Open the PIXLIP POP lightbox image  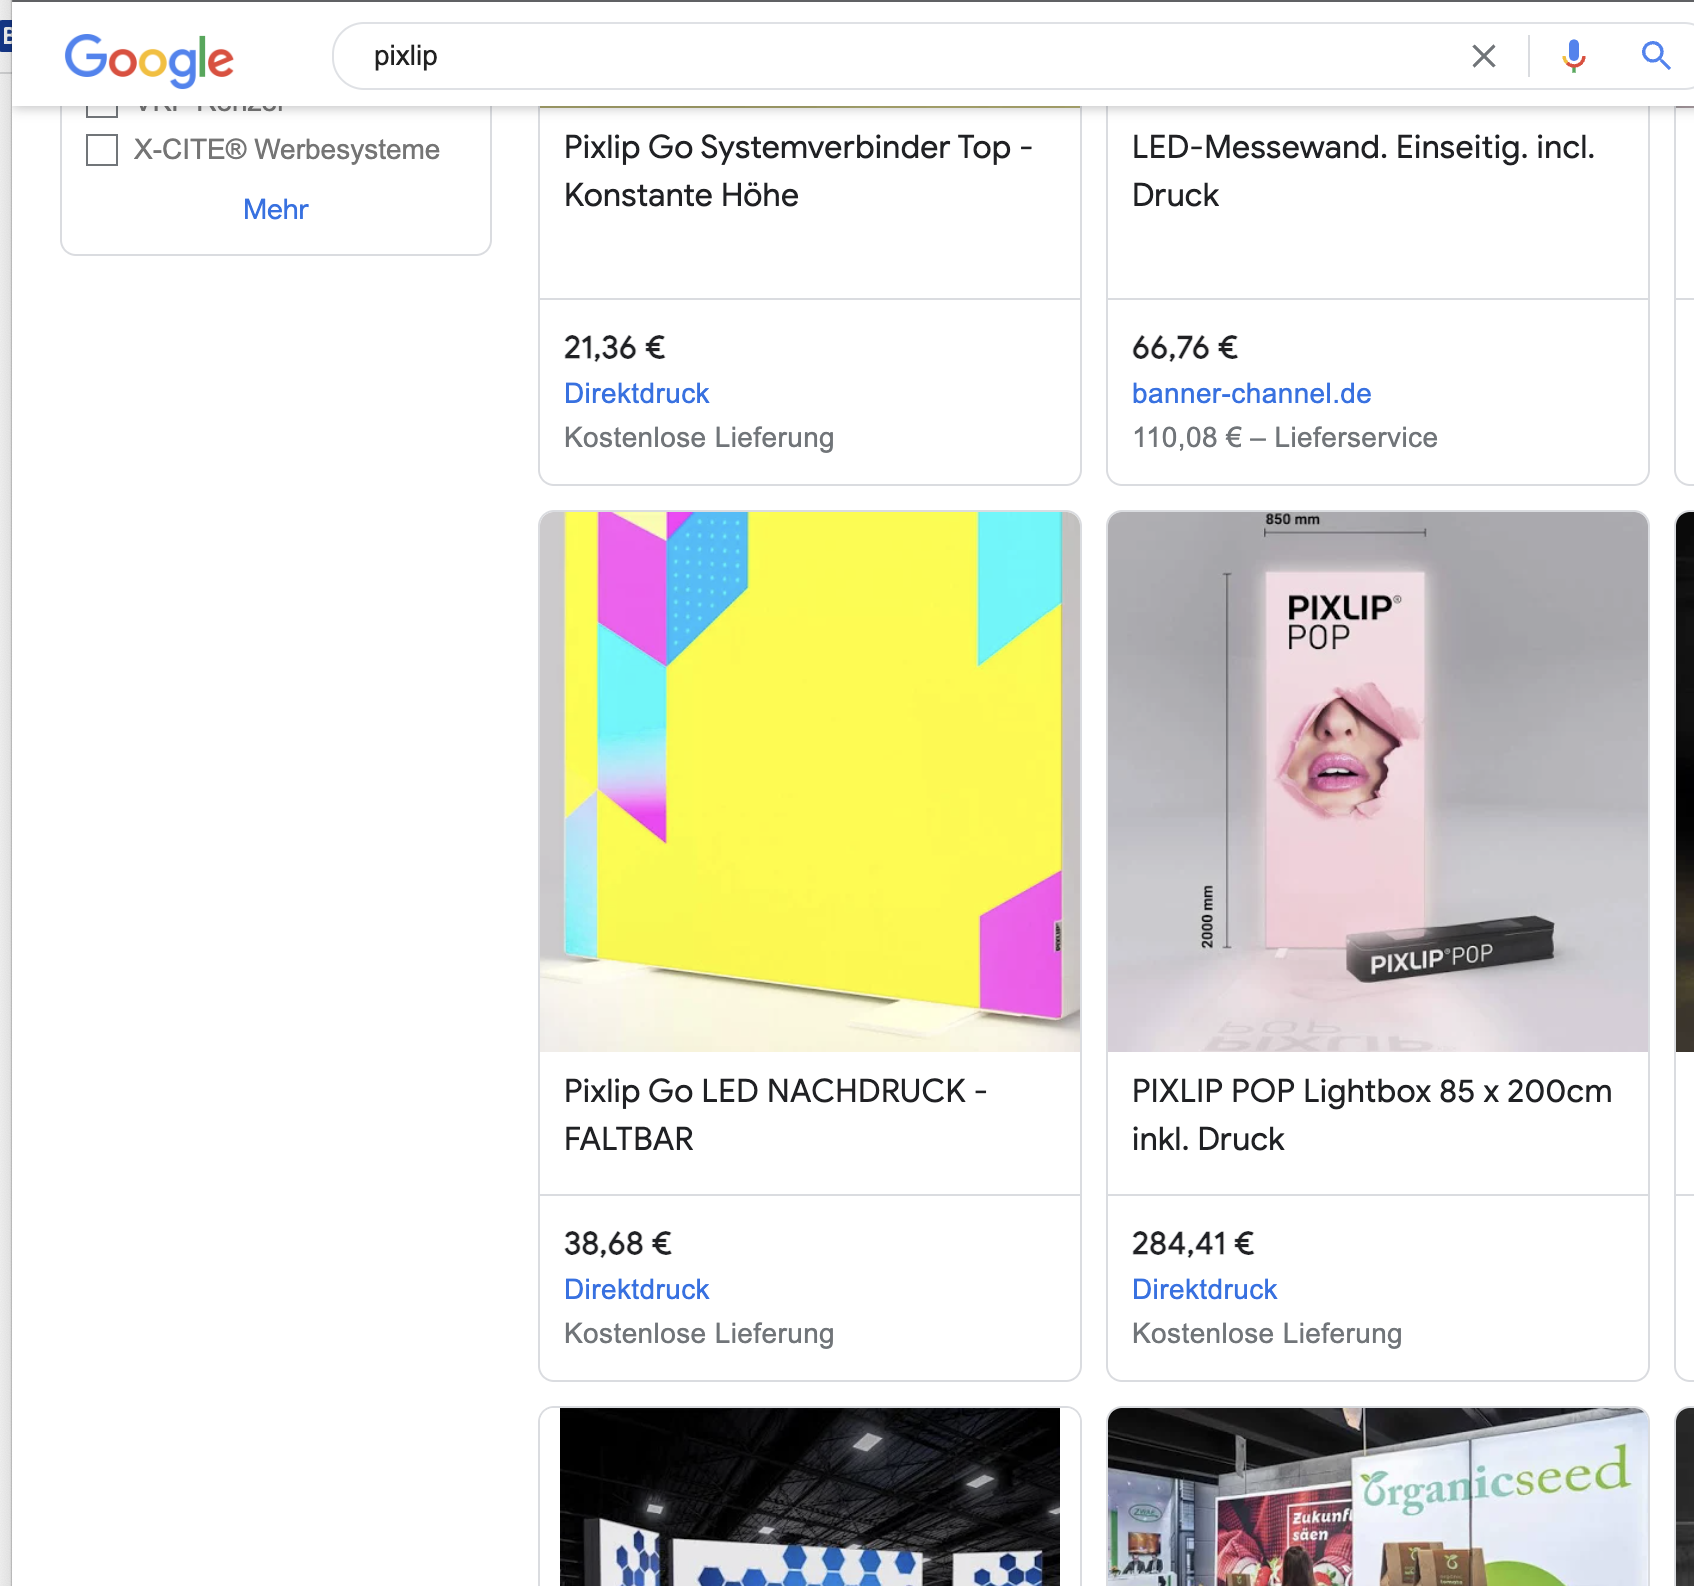(1377, 781)
